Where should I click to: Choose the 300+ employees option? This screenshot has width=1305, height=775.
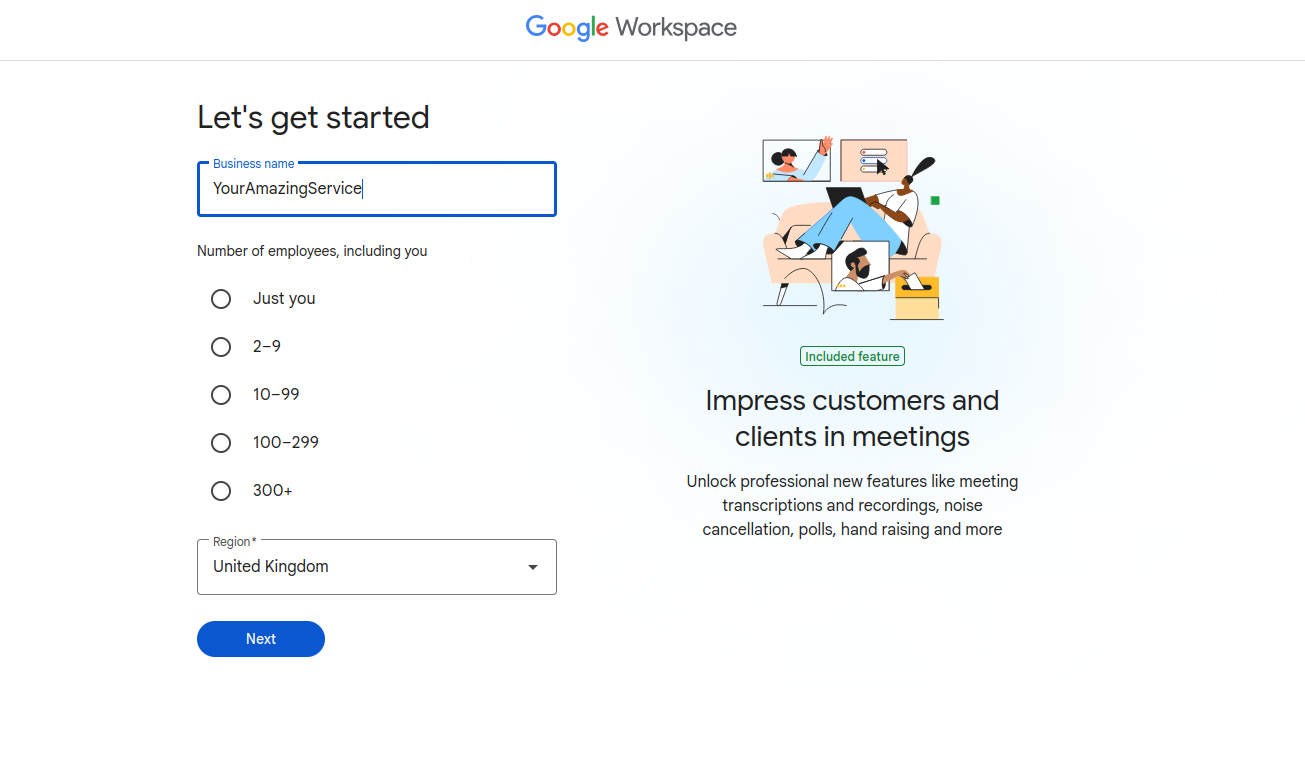(x=221, y=491)
